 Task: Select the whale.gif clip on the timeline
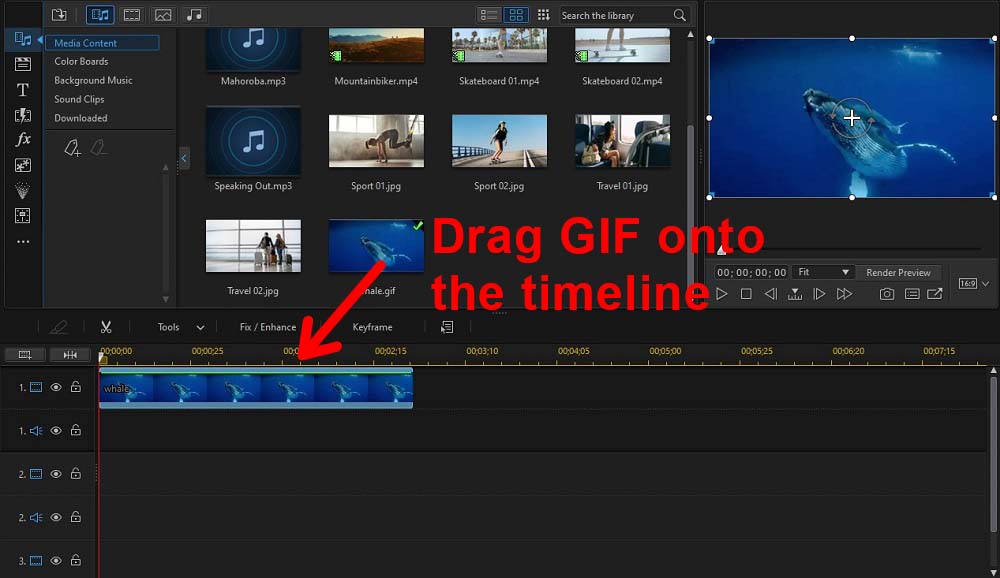(255, 388)
